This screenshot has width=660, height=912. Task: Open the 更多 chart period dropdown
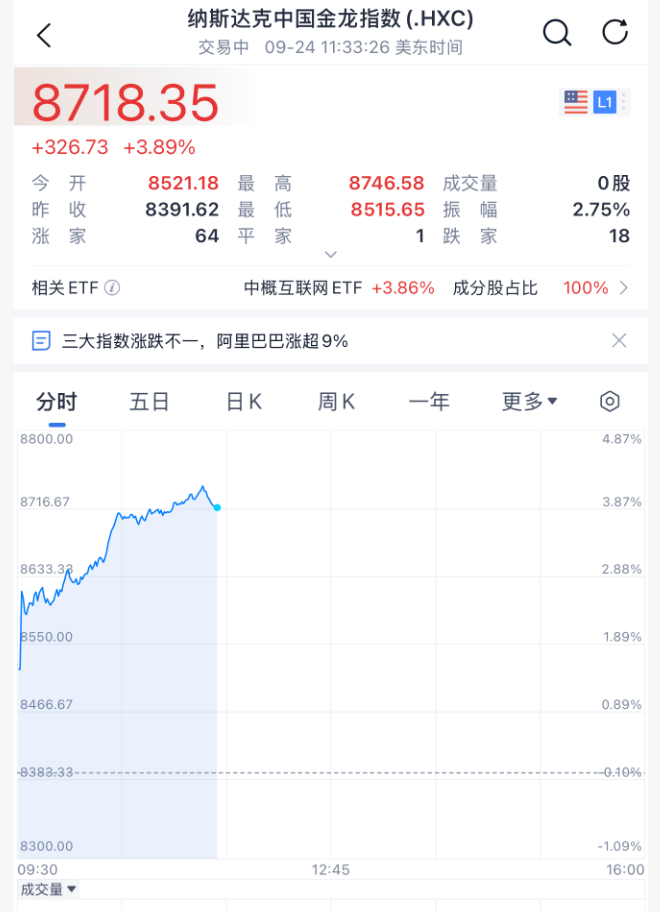click(x=530, y=401)
